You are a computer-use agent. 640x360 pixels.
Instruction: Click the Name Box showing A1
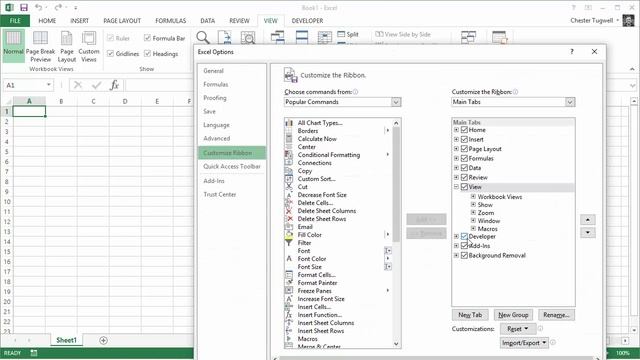pos(28,85)
